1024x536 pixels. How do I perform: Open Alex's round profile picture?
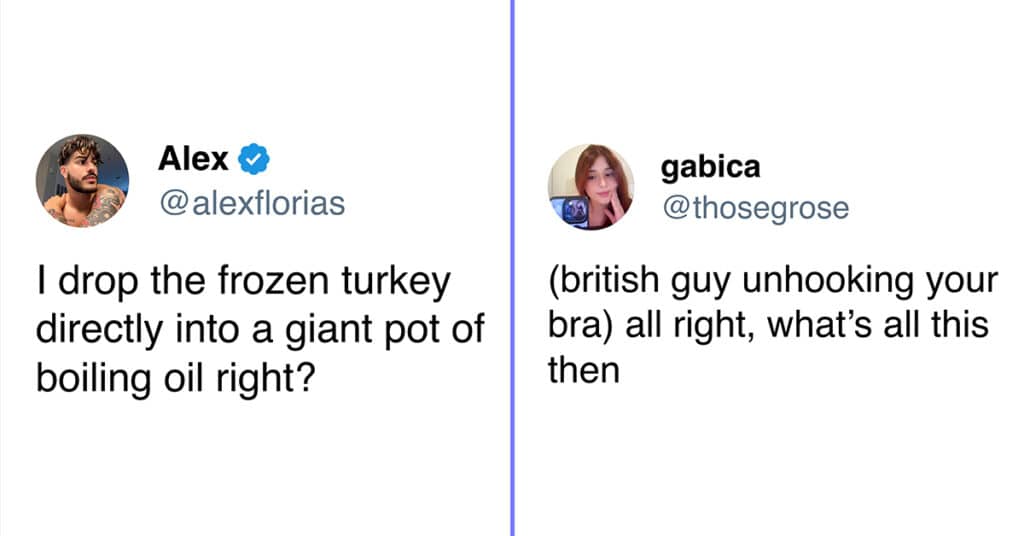click(x=82, y=181)
